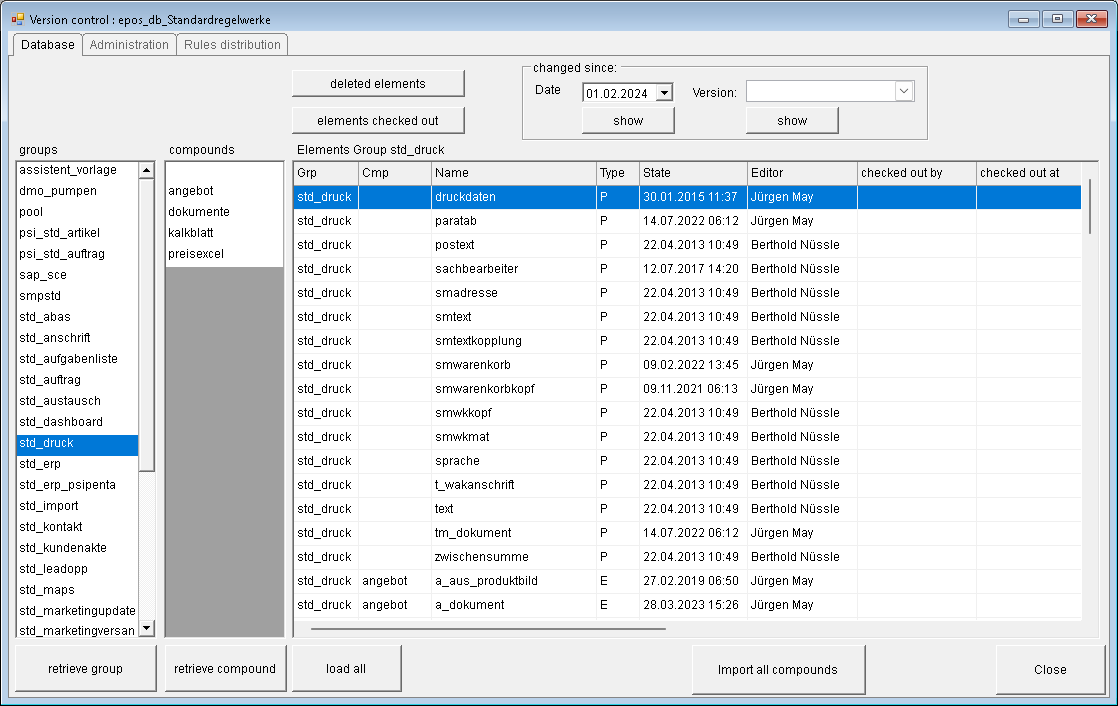Select the angebot compound
Viewport: 1118px width, 706px height.
pyautogui.click(x=190, y=191)
